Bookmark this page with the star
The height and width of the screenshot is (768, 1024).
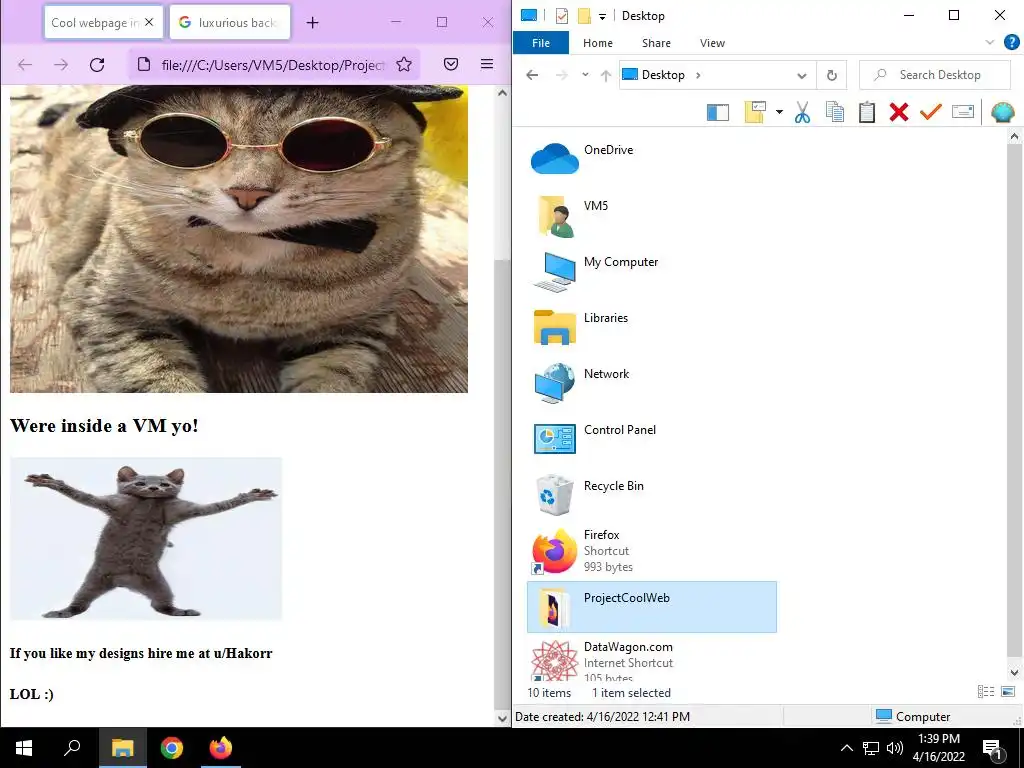point(404,64)
